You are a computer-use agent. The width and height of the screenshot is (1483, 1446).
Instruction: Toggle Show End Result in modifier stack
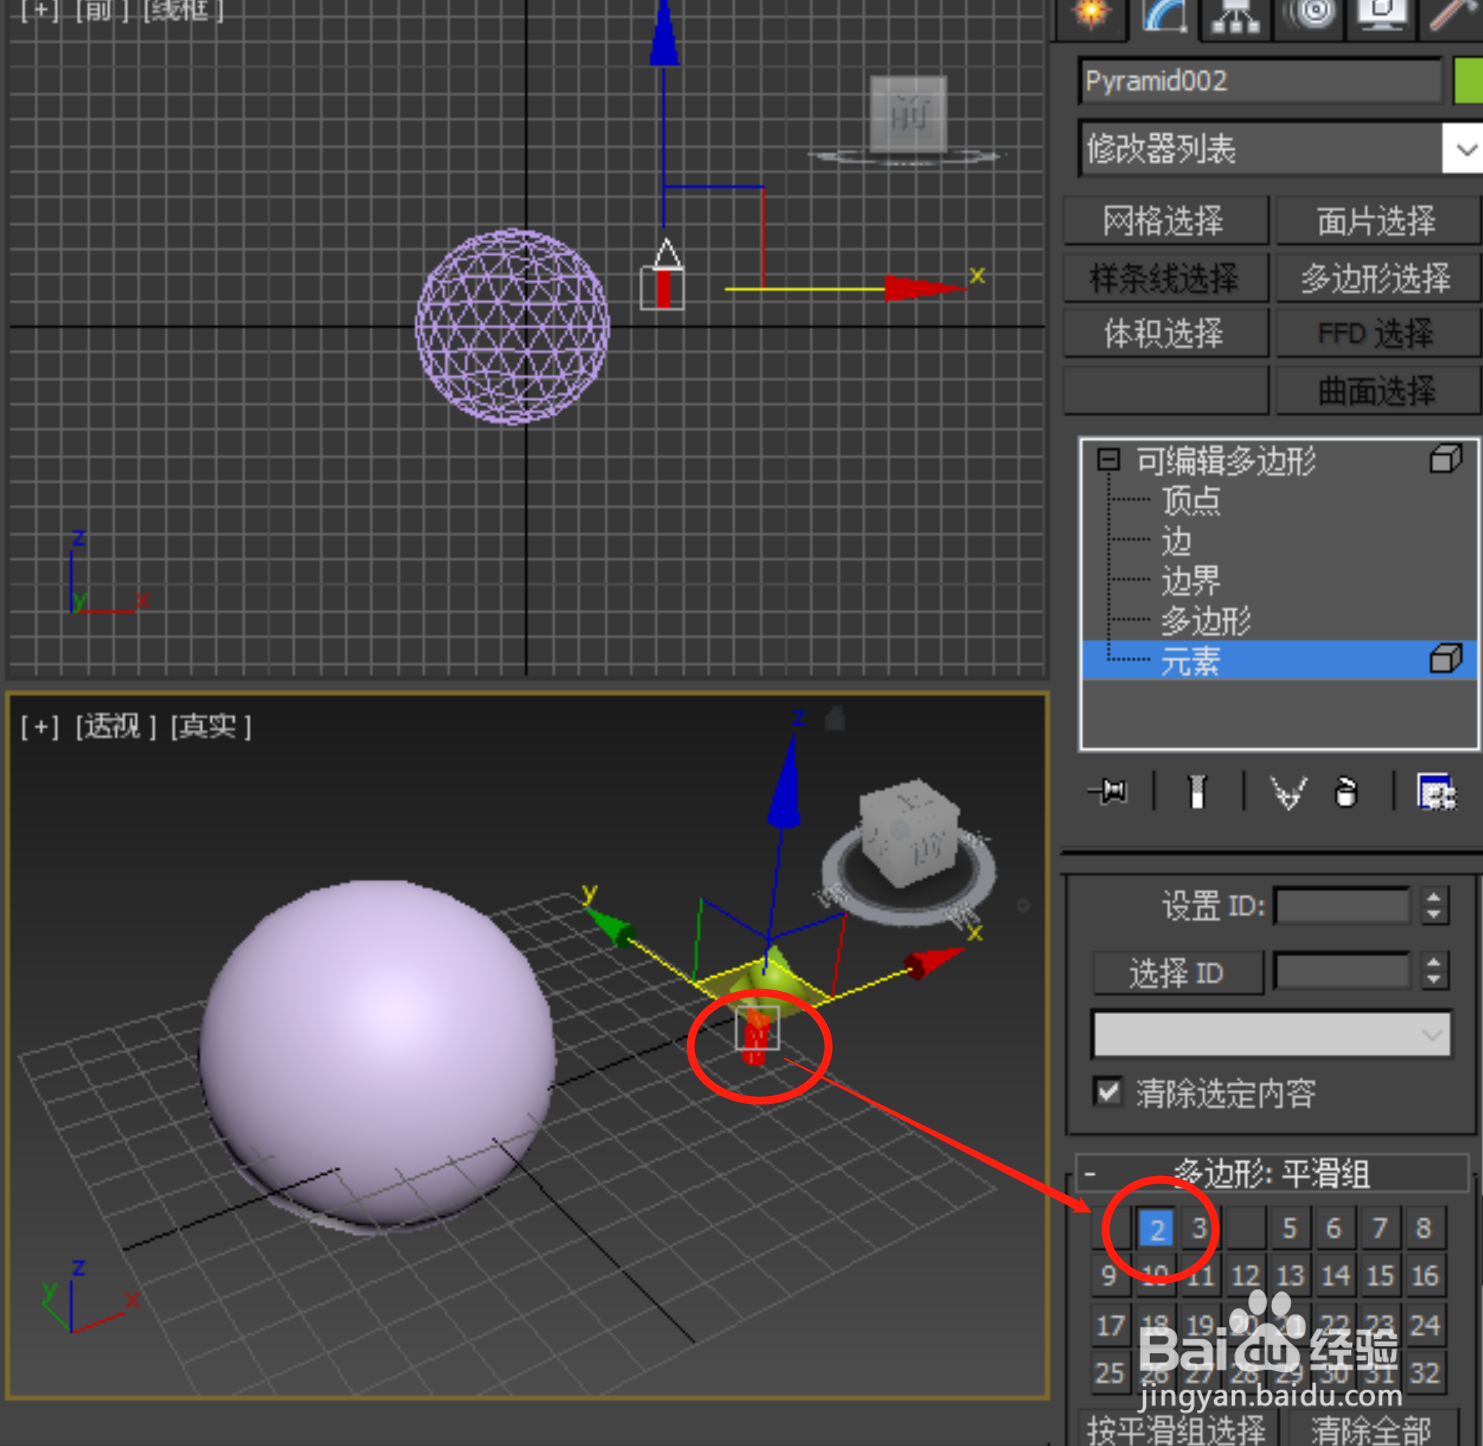pyautogui.click(x=1197, y=792)
